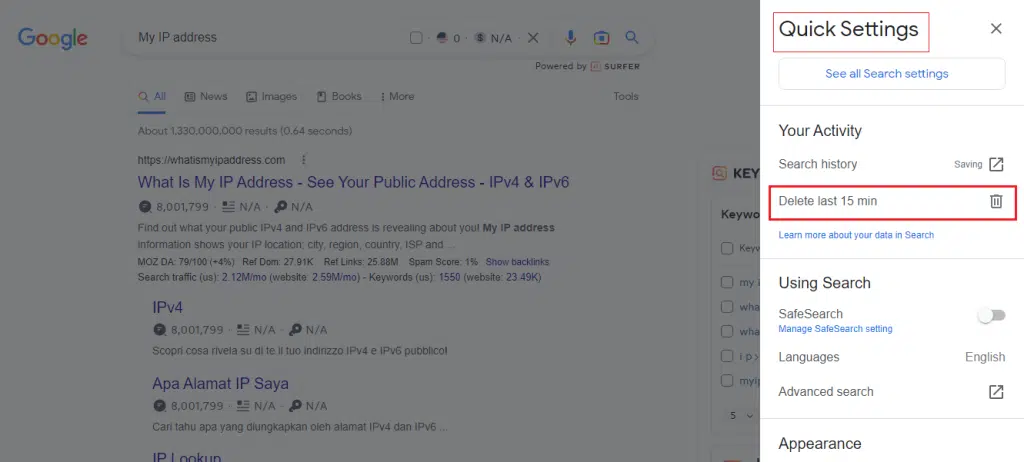Expand the More search filters menu

click(x=397, y=97)
